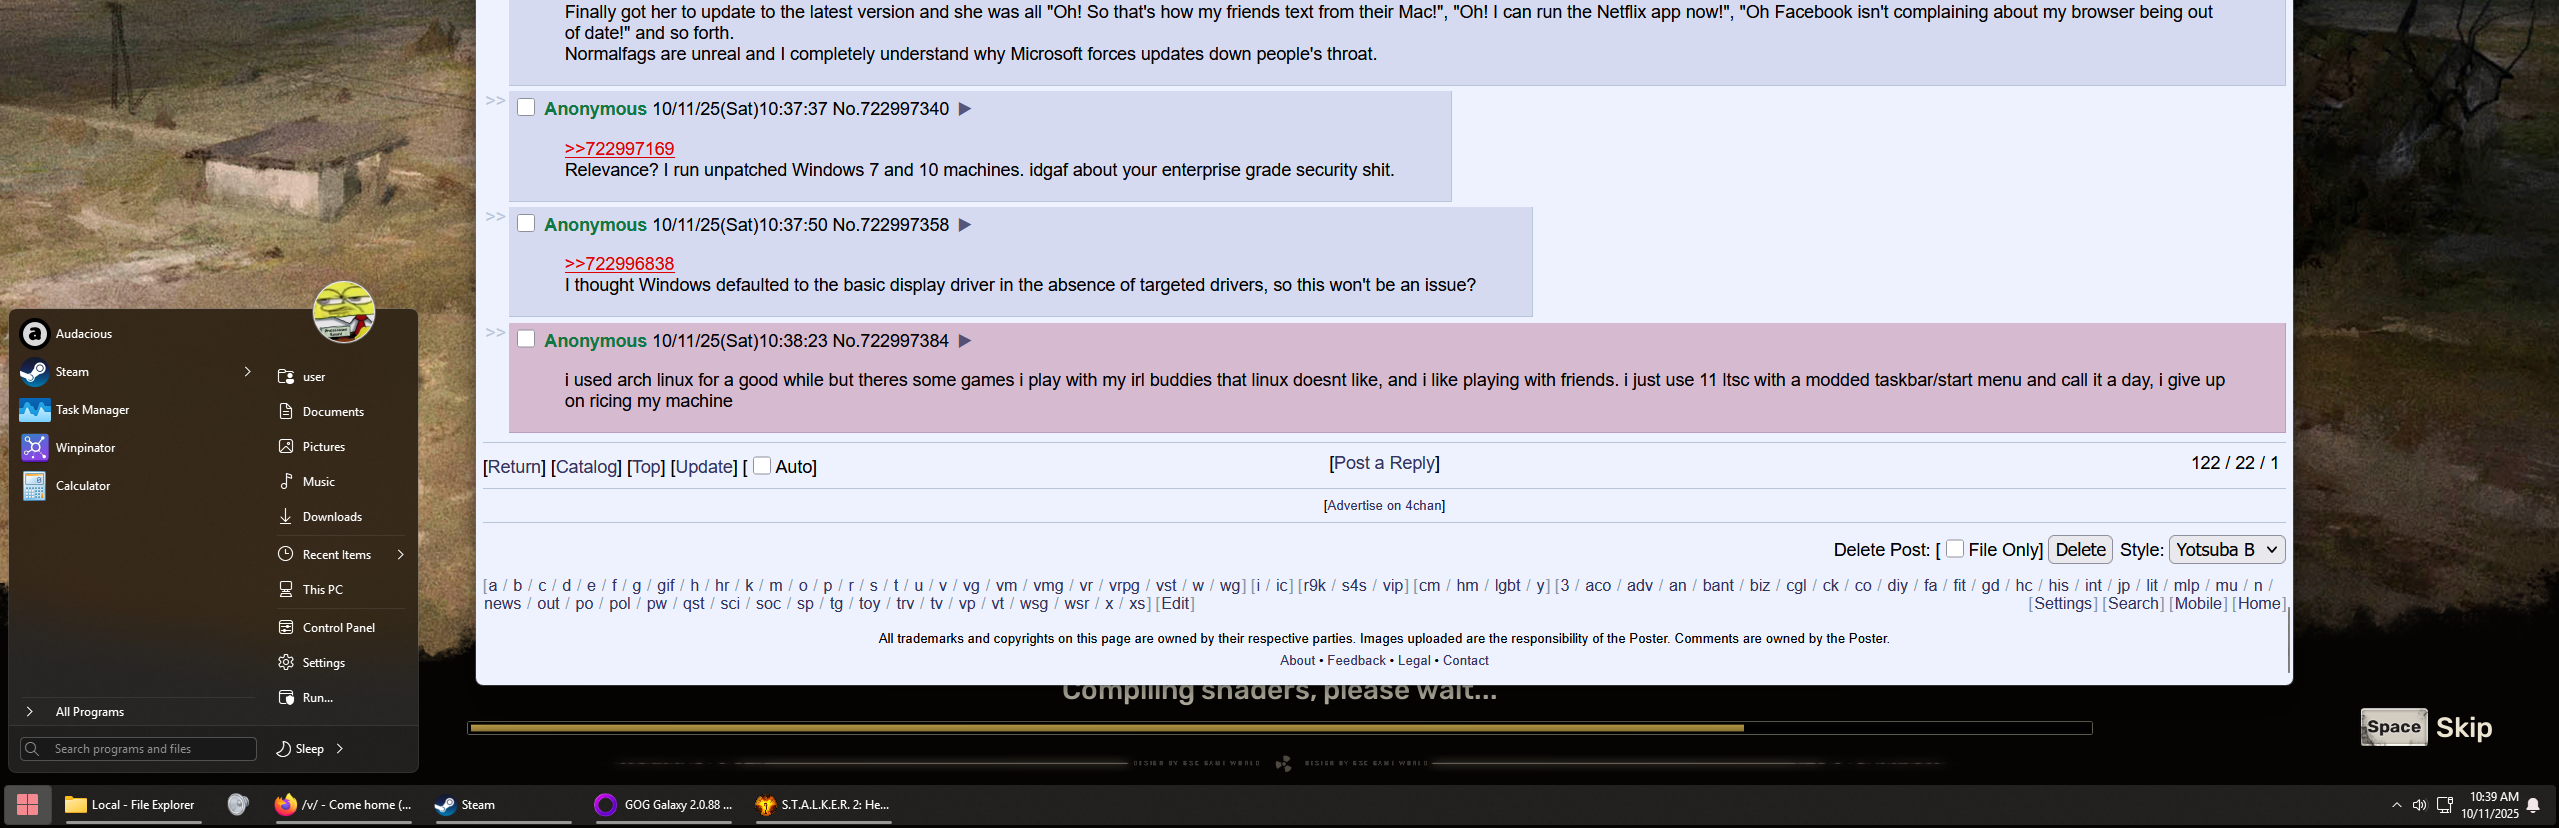Expand the Recent Items submenu
Viewport: 2559px width, 828px height.
tap(400, 555)
